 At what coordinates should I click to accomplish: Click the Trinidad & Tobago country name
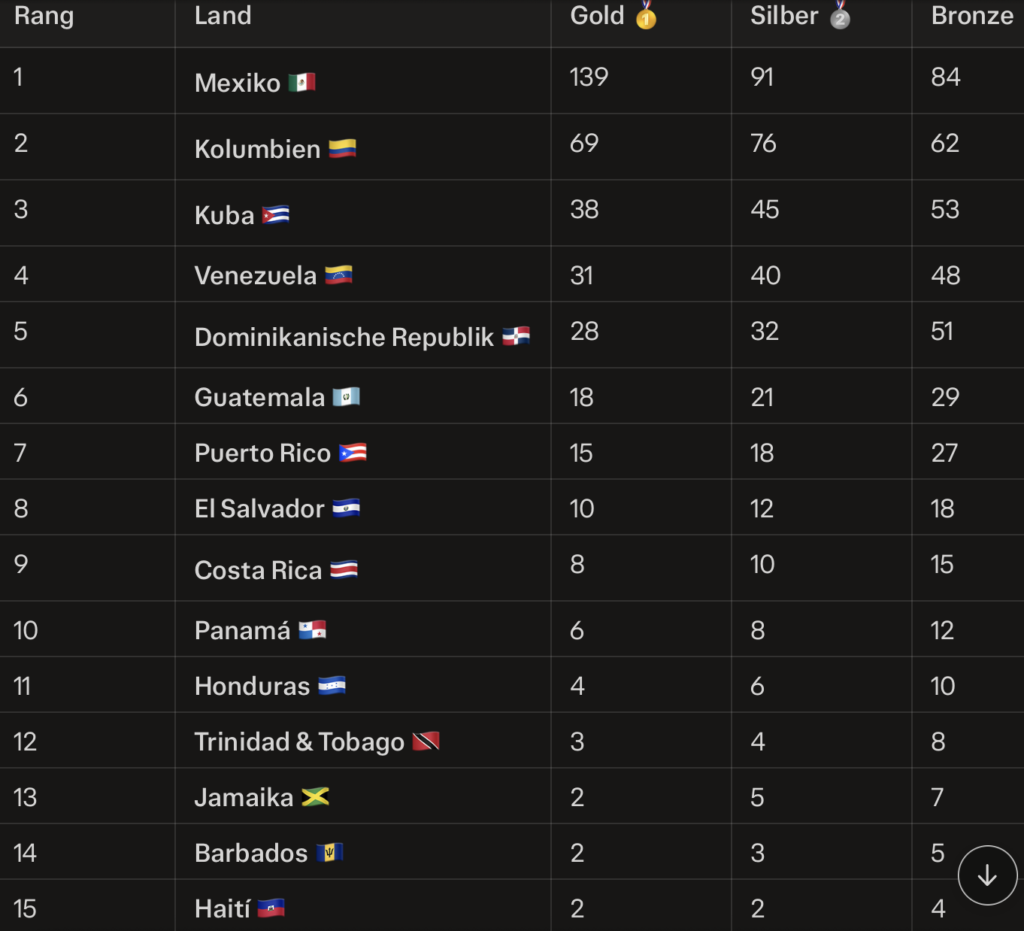point(299,742)
